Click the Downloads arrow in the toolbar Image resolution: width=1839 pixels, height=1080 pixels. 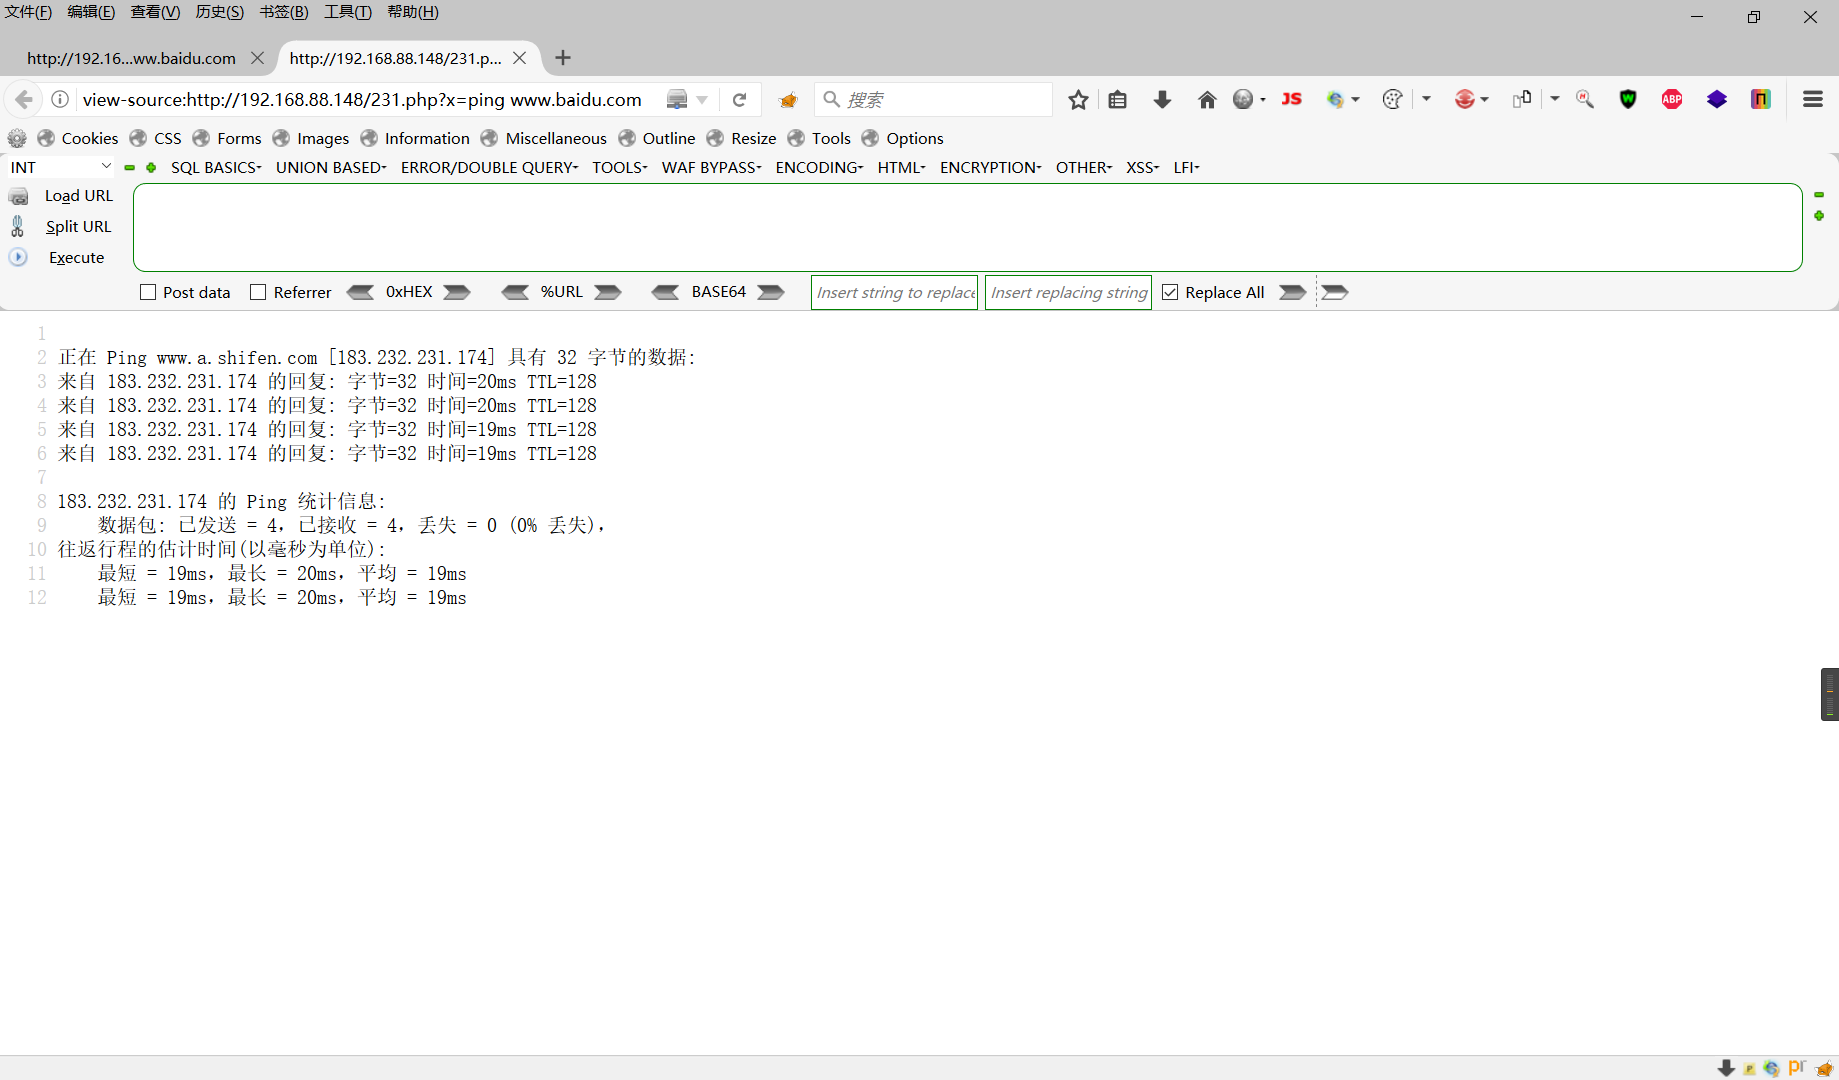(1161, 99)
